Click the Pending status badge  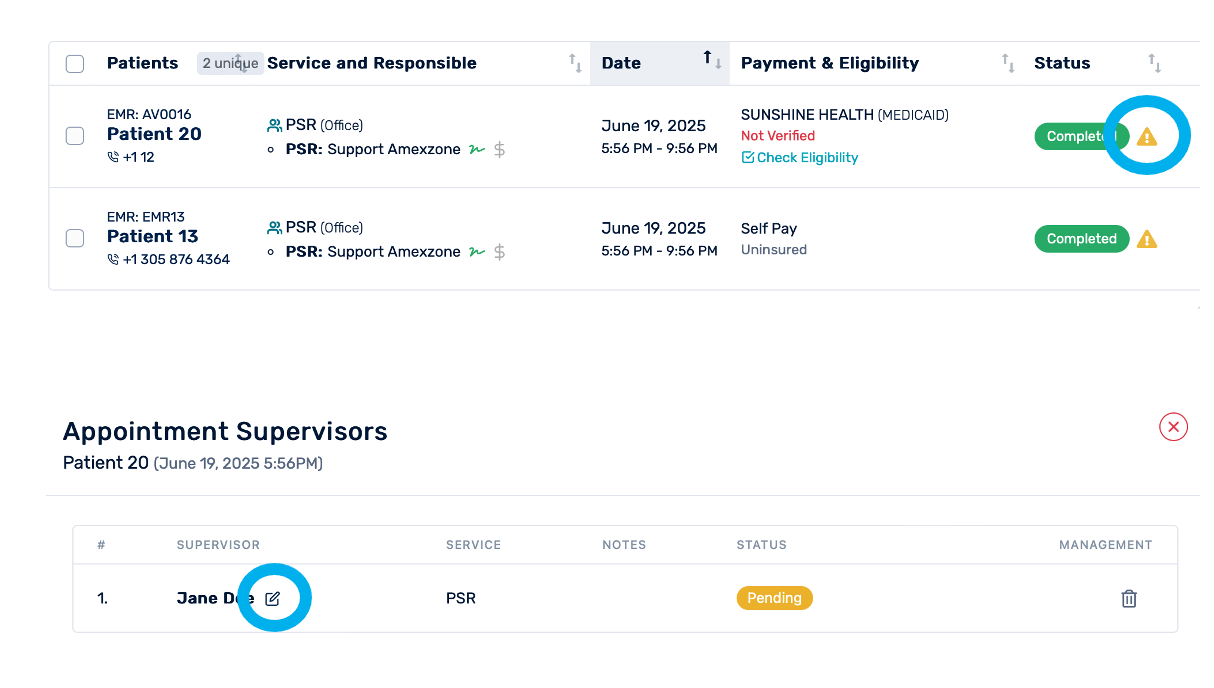(x=775, y=598)
